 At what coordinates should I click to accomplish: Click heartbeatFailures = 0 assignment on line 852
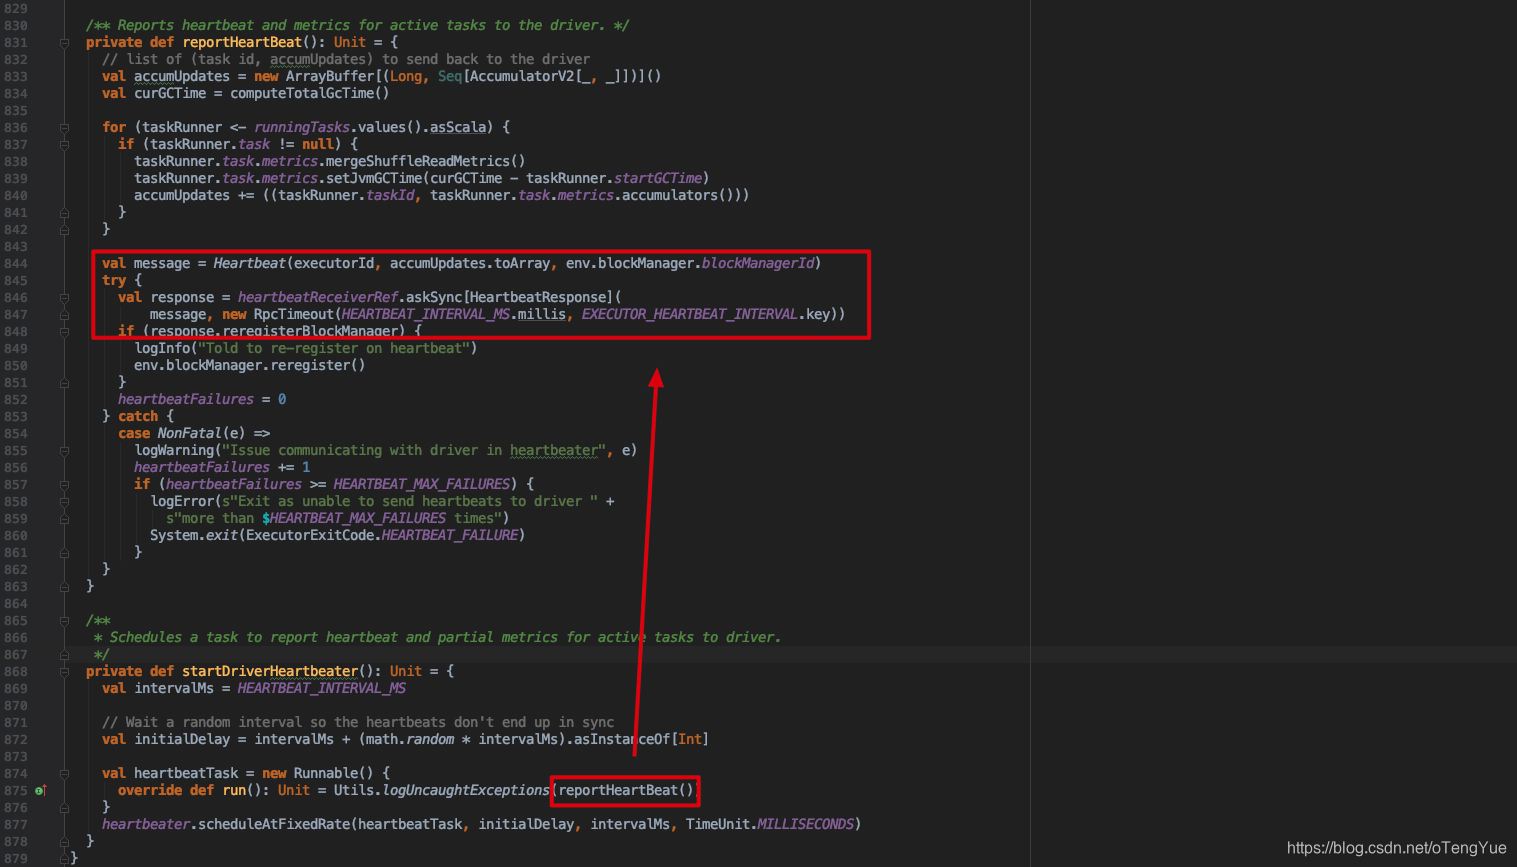tap(202, 399)
